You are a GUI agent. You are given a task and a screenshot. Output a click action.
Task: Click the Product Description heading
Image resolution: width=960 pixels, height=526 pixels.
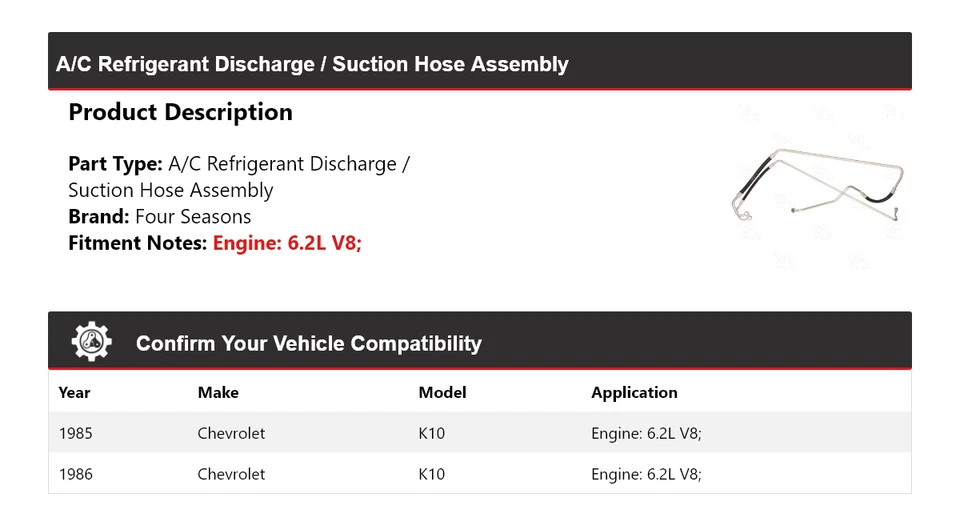coord(181,112)
